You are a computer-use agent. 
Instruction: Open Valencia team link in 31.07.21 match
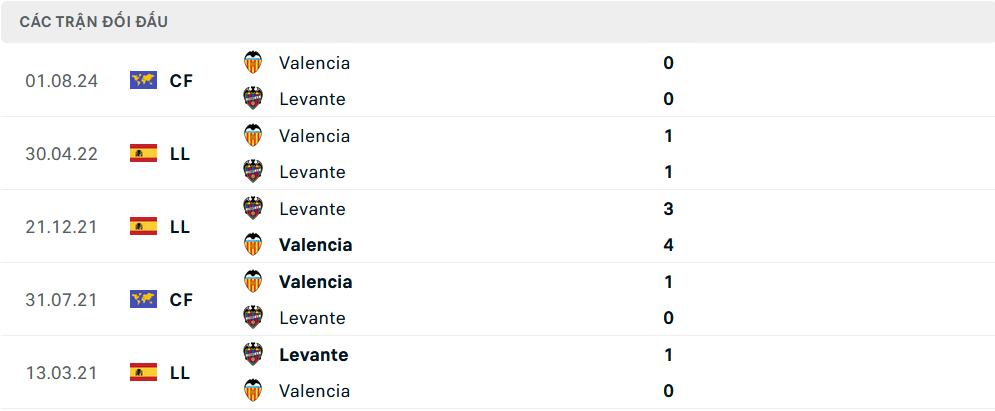[x=315, y=282]
